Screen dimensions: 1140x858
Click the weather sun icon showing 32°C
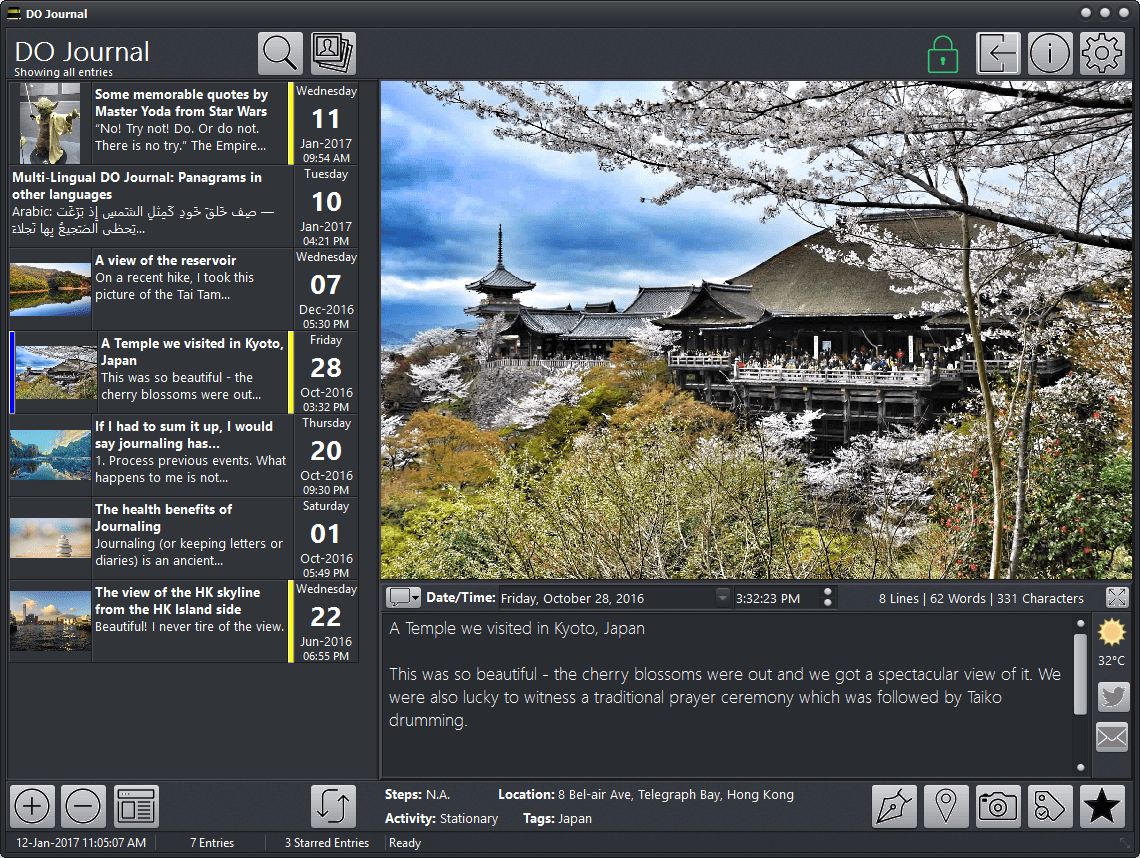click(x=1113, y=632)
